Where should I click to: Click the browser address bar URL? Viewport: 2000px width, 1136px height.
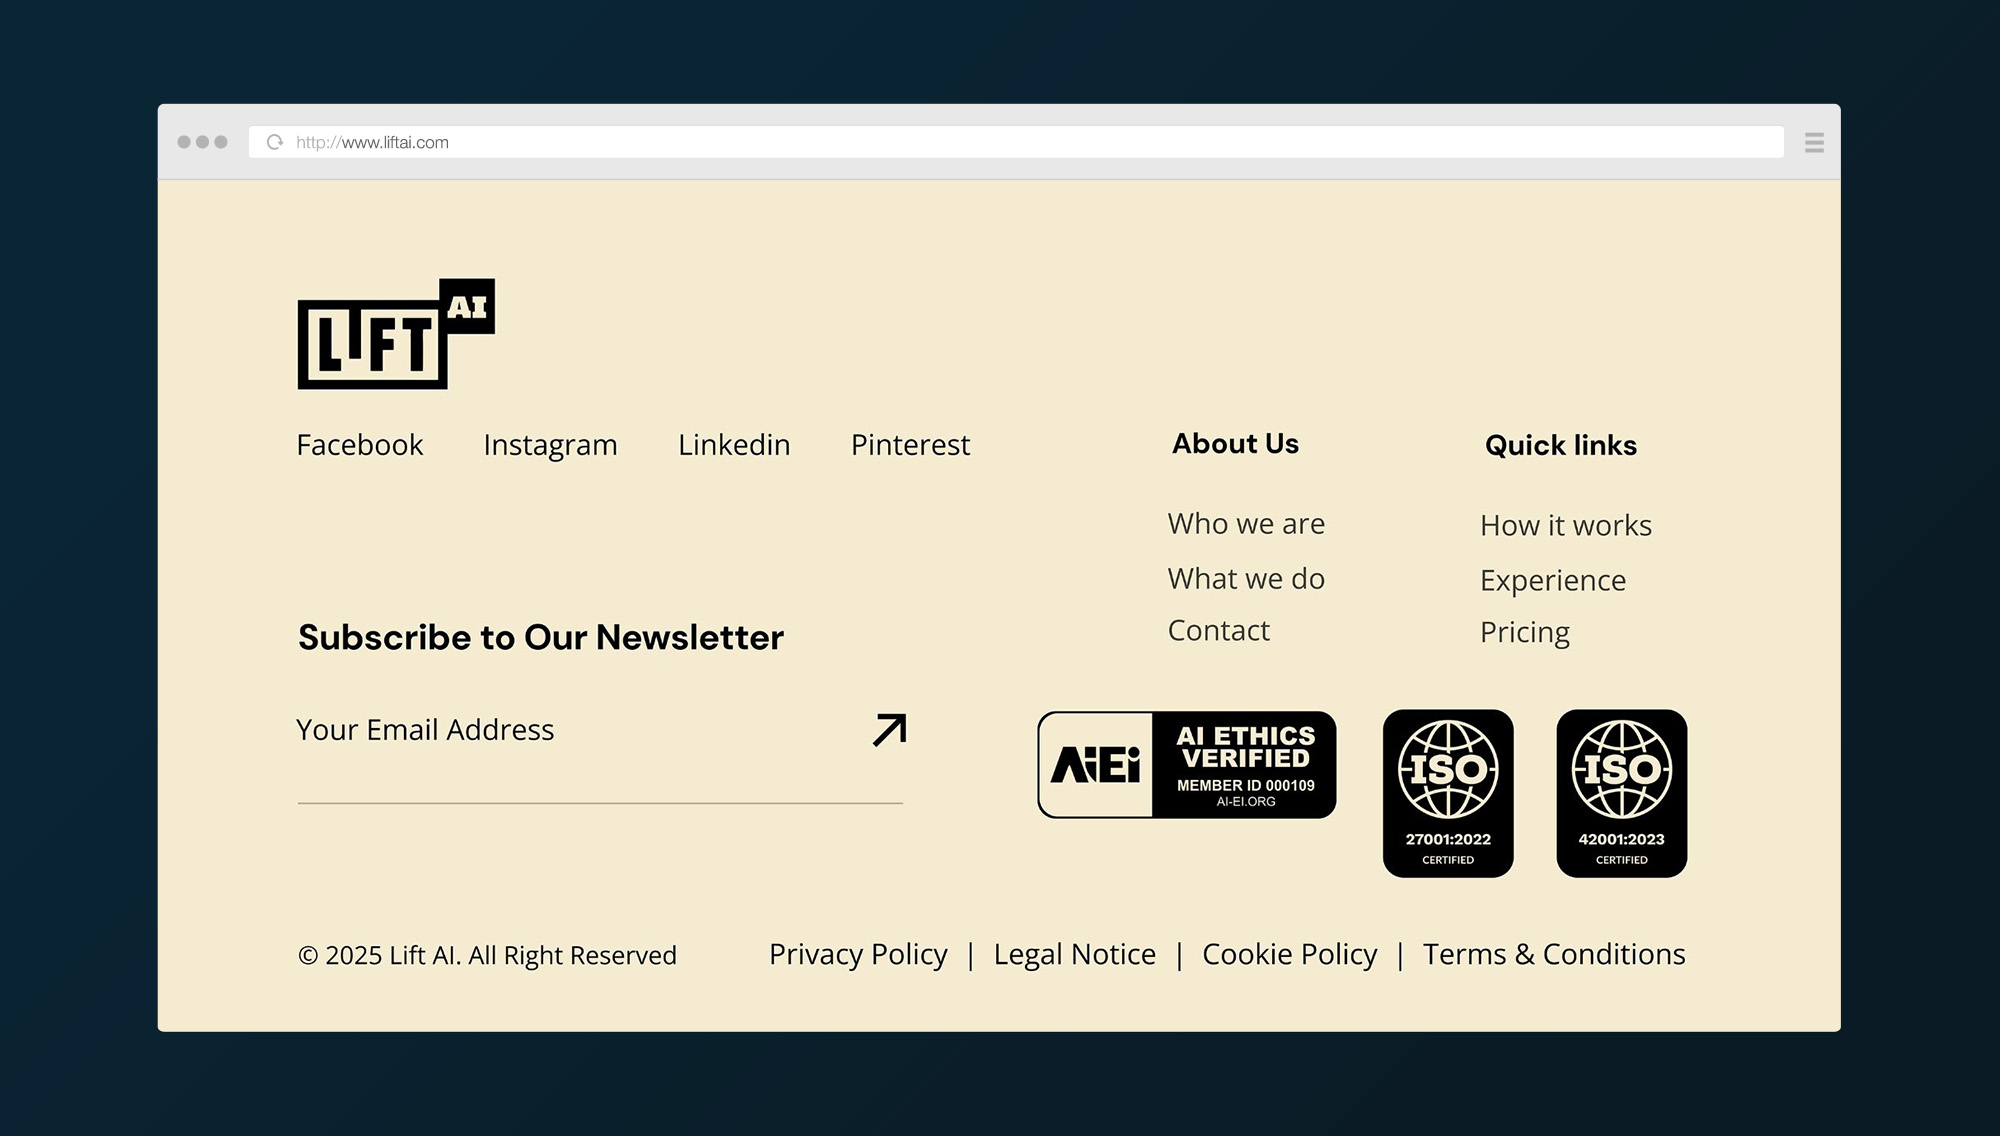click(x=372, y=142)
